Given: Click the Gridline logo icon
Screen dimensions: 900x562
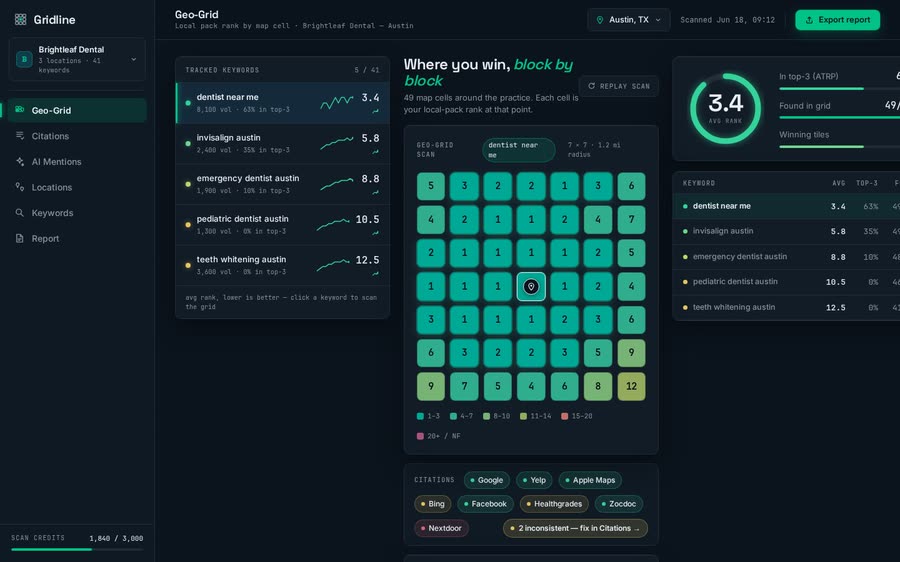Looking at the screenshot, I should click(x=21, y=20).
